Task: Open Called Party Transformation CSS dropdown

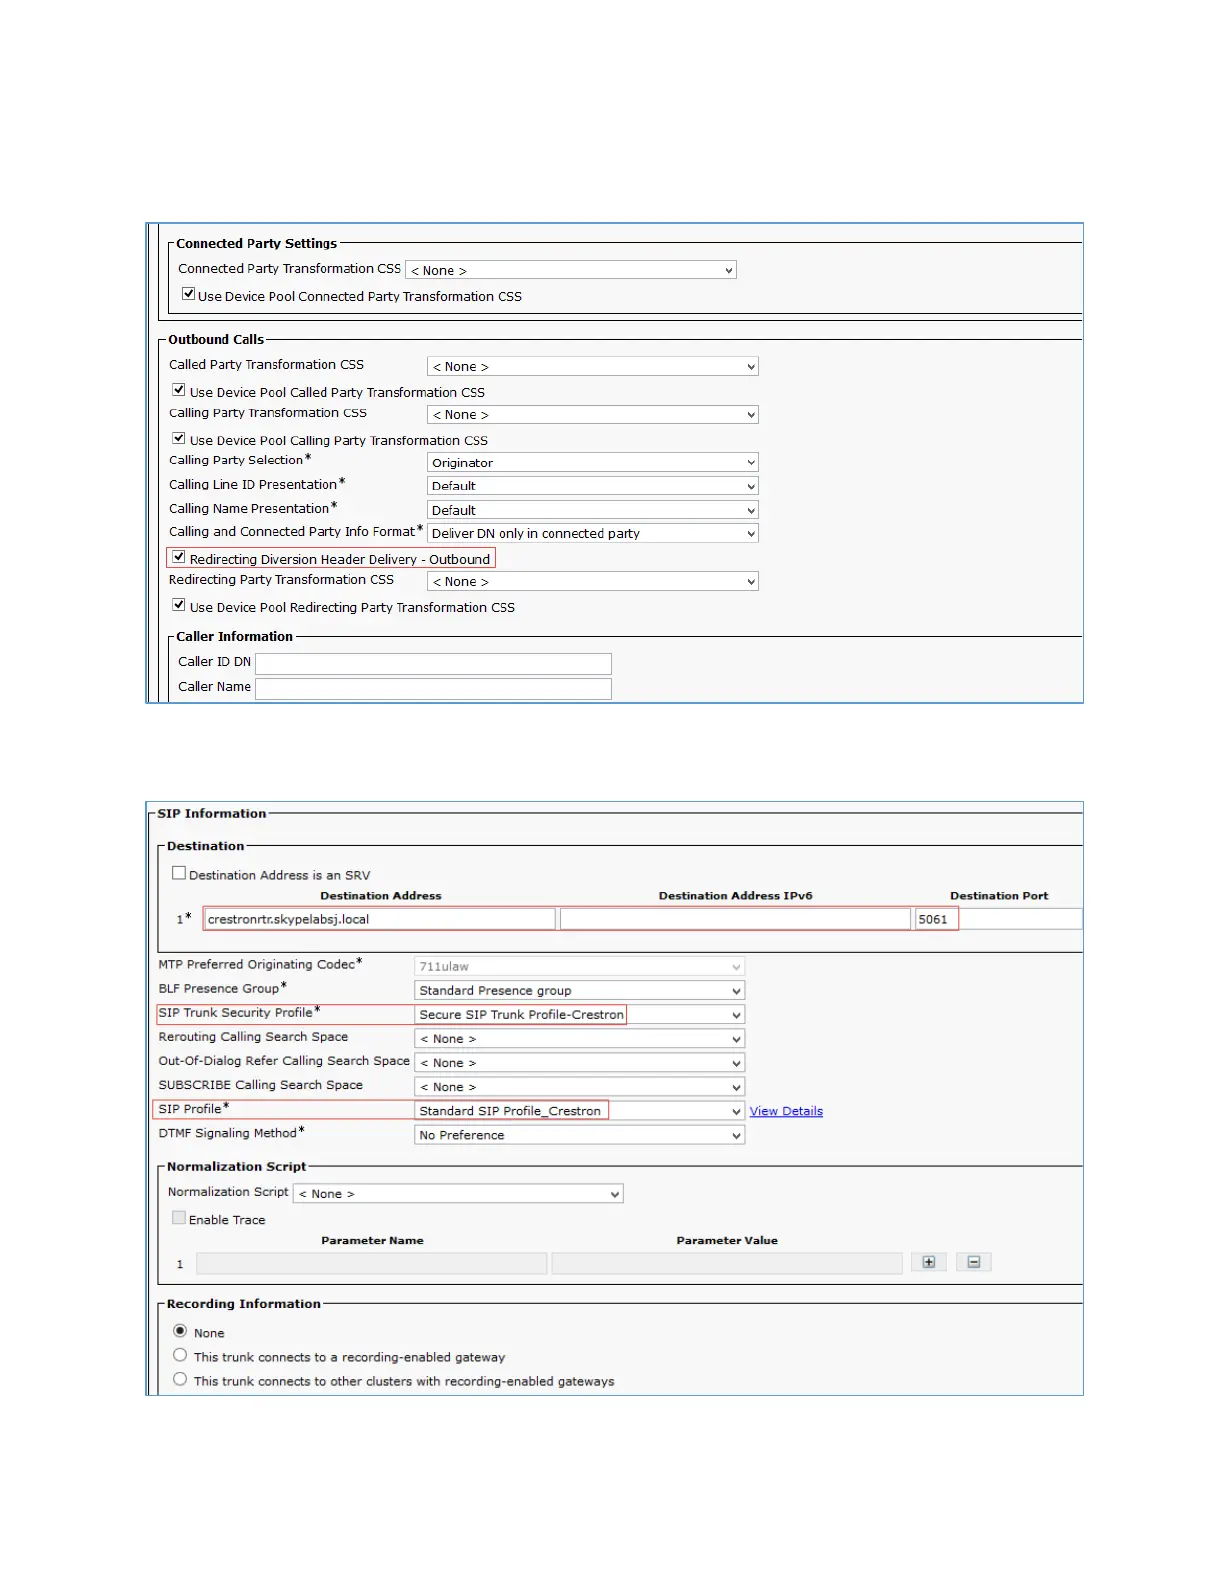Action: [593, 366]
